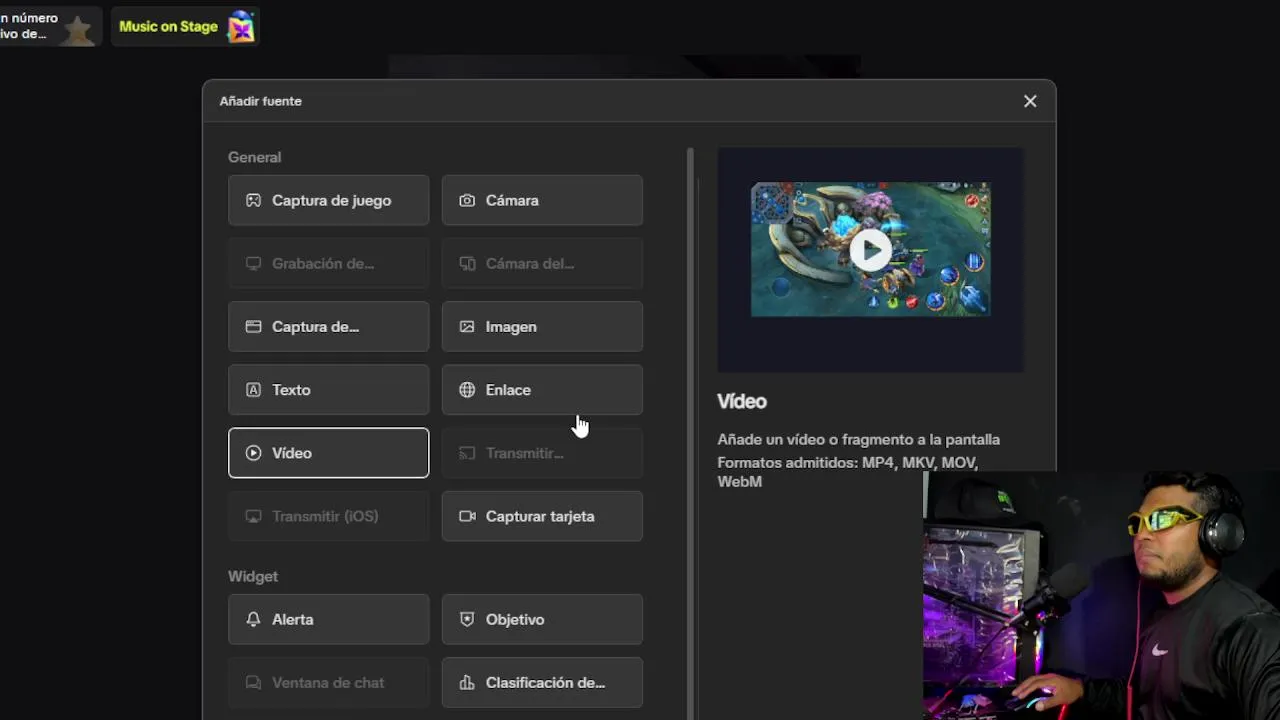This screenshot has height=720, width=1280.
Task: Click the cast icon on Transmitir...
Action: coord(467,453)
